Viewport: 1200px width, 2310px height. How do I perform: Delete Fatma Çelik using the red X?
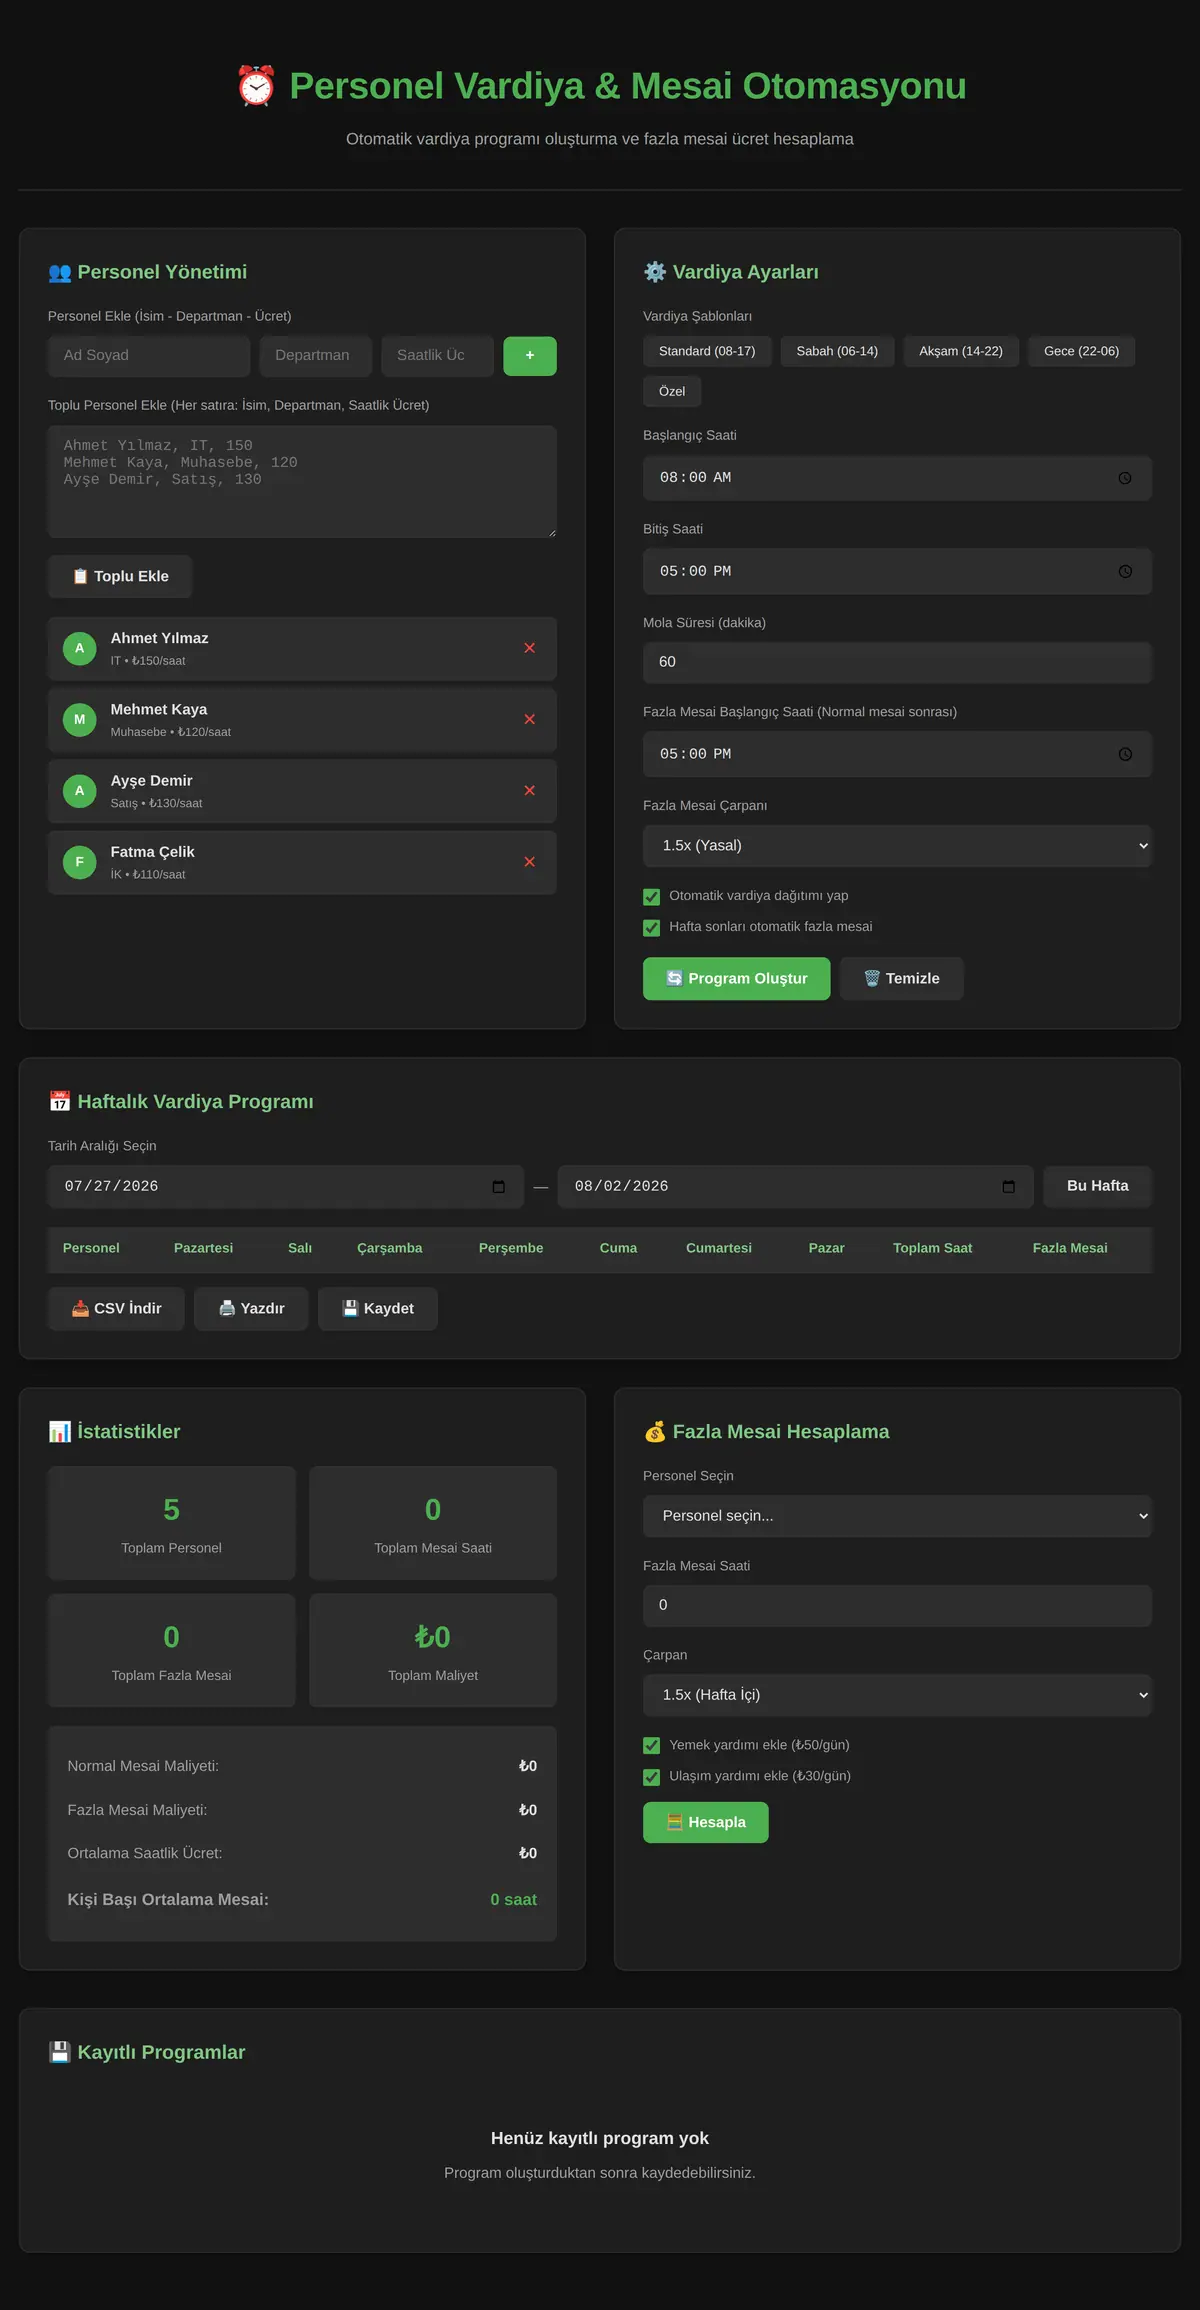click(x=530, y=862)
